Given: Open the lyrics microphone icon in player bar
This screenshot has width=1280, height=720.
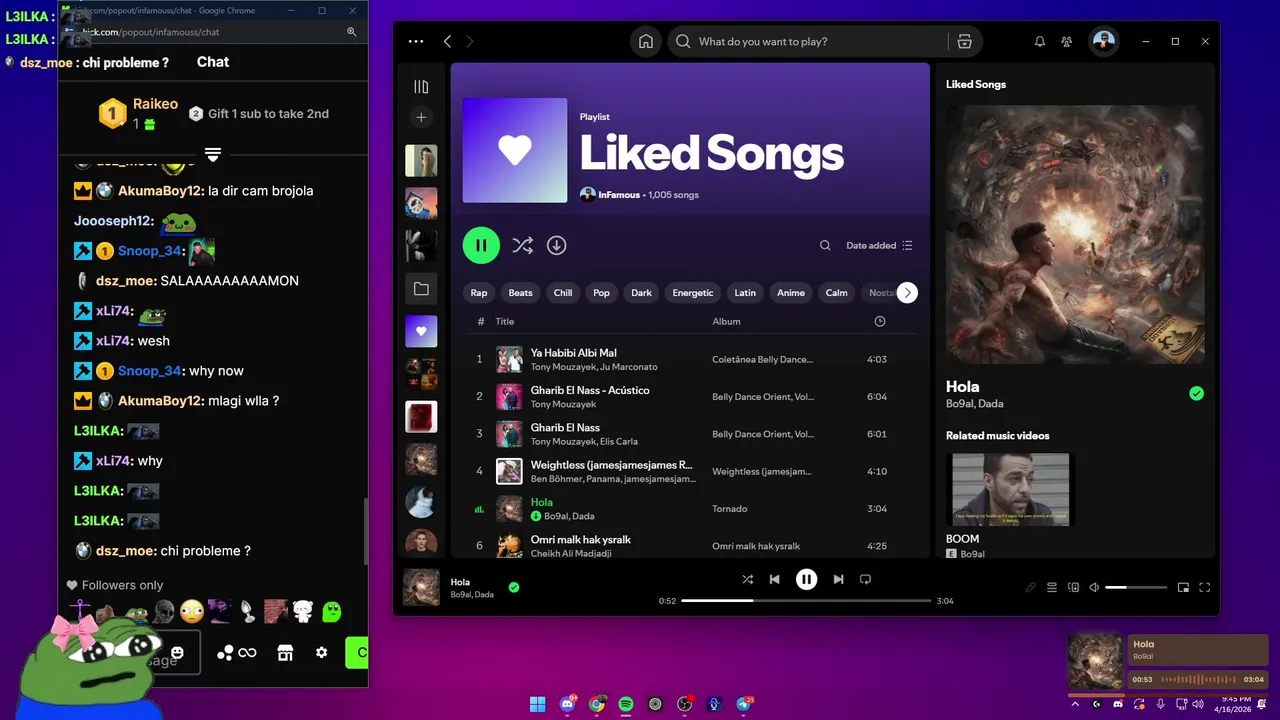Looking at the screenshot, I should [1030, 587].
